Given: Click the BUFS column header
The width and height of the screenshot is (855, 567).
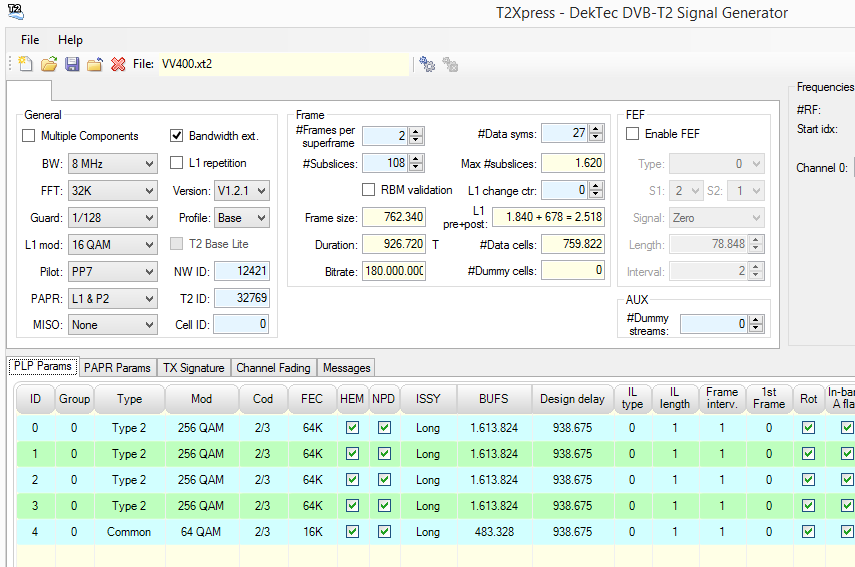Looking at the screenshot, I should coord(494,399).
